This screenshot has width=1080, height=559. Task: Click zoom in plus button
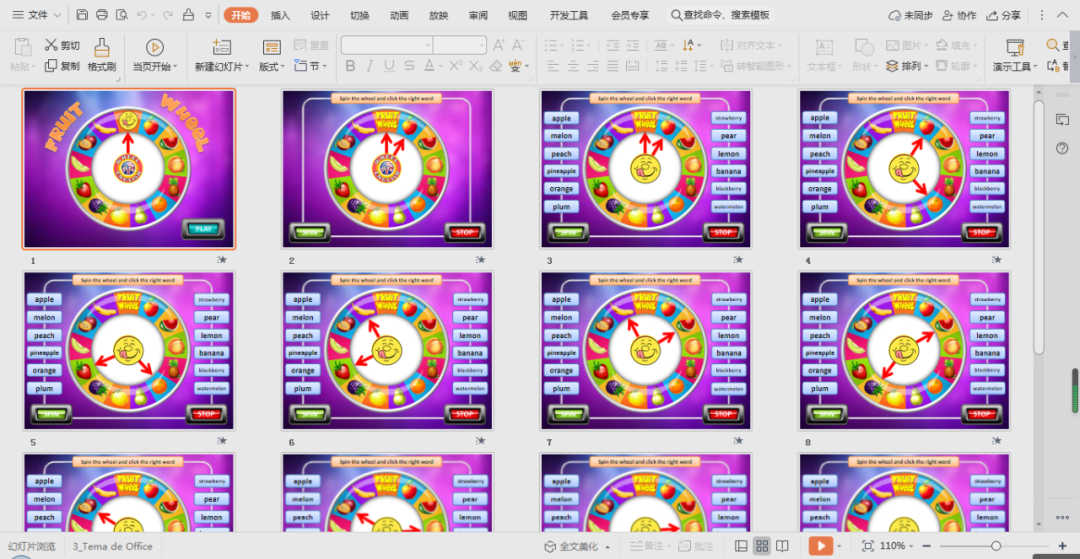point(1061,546)
